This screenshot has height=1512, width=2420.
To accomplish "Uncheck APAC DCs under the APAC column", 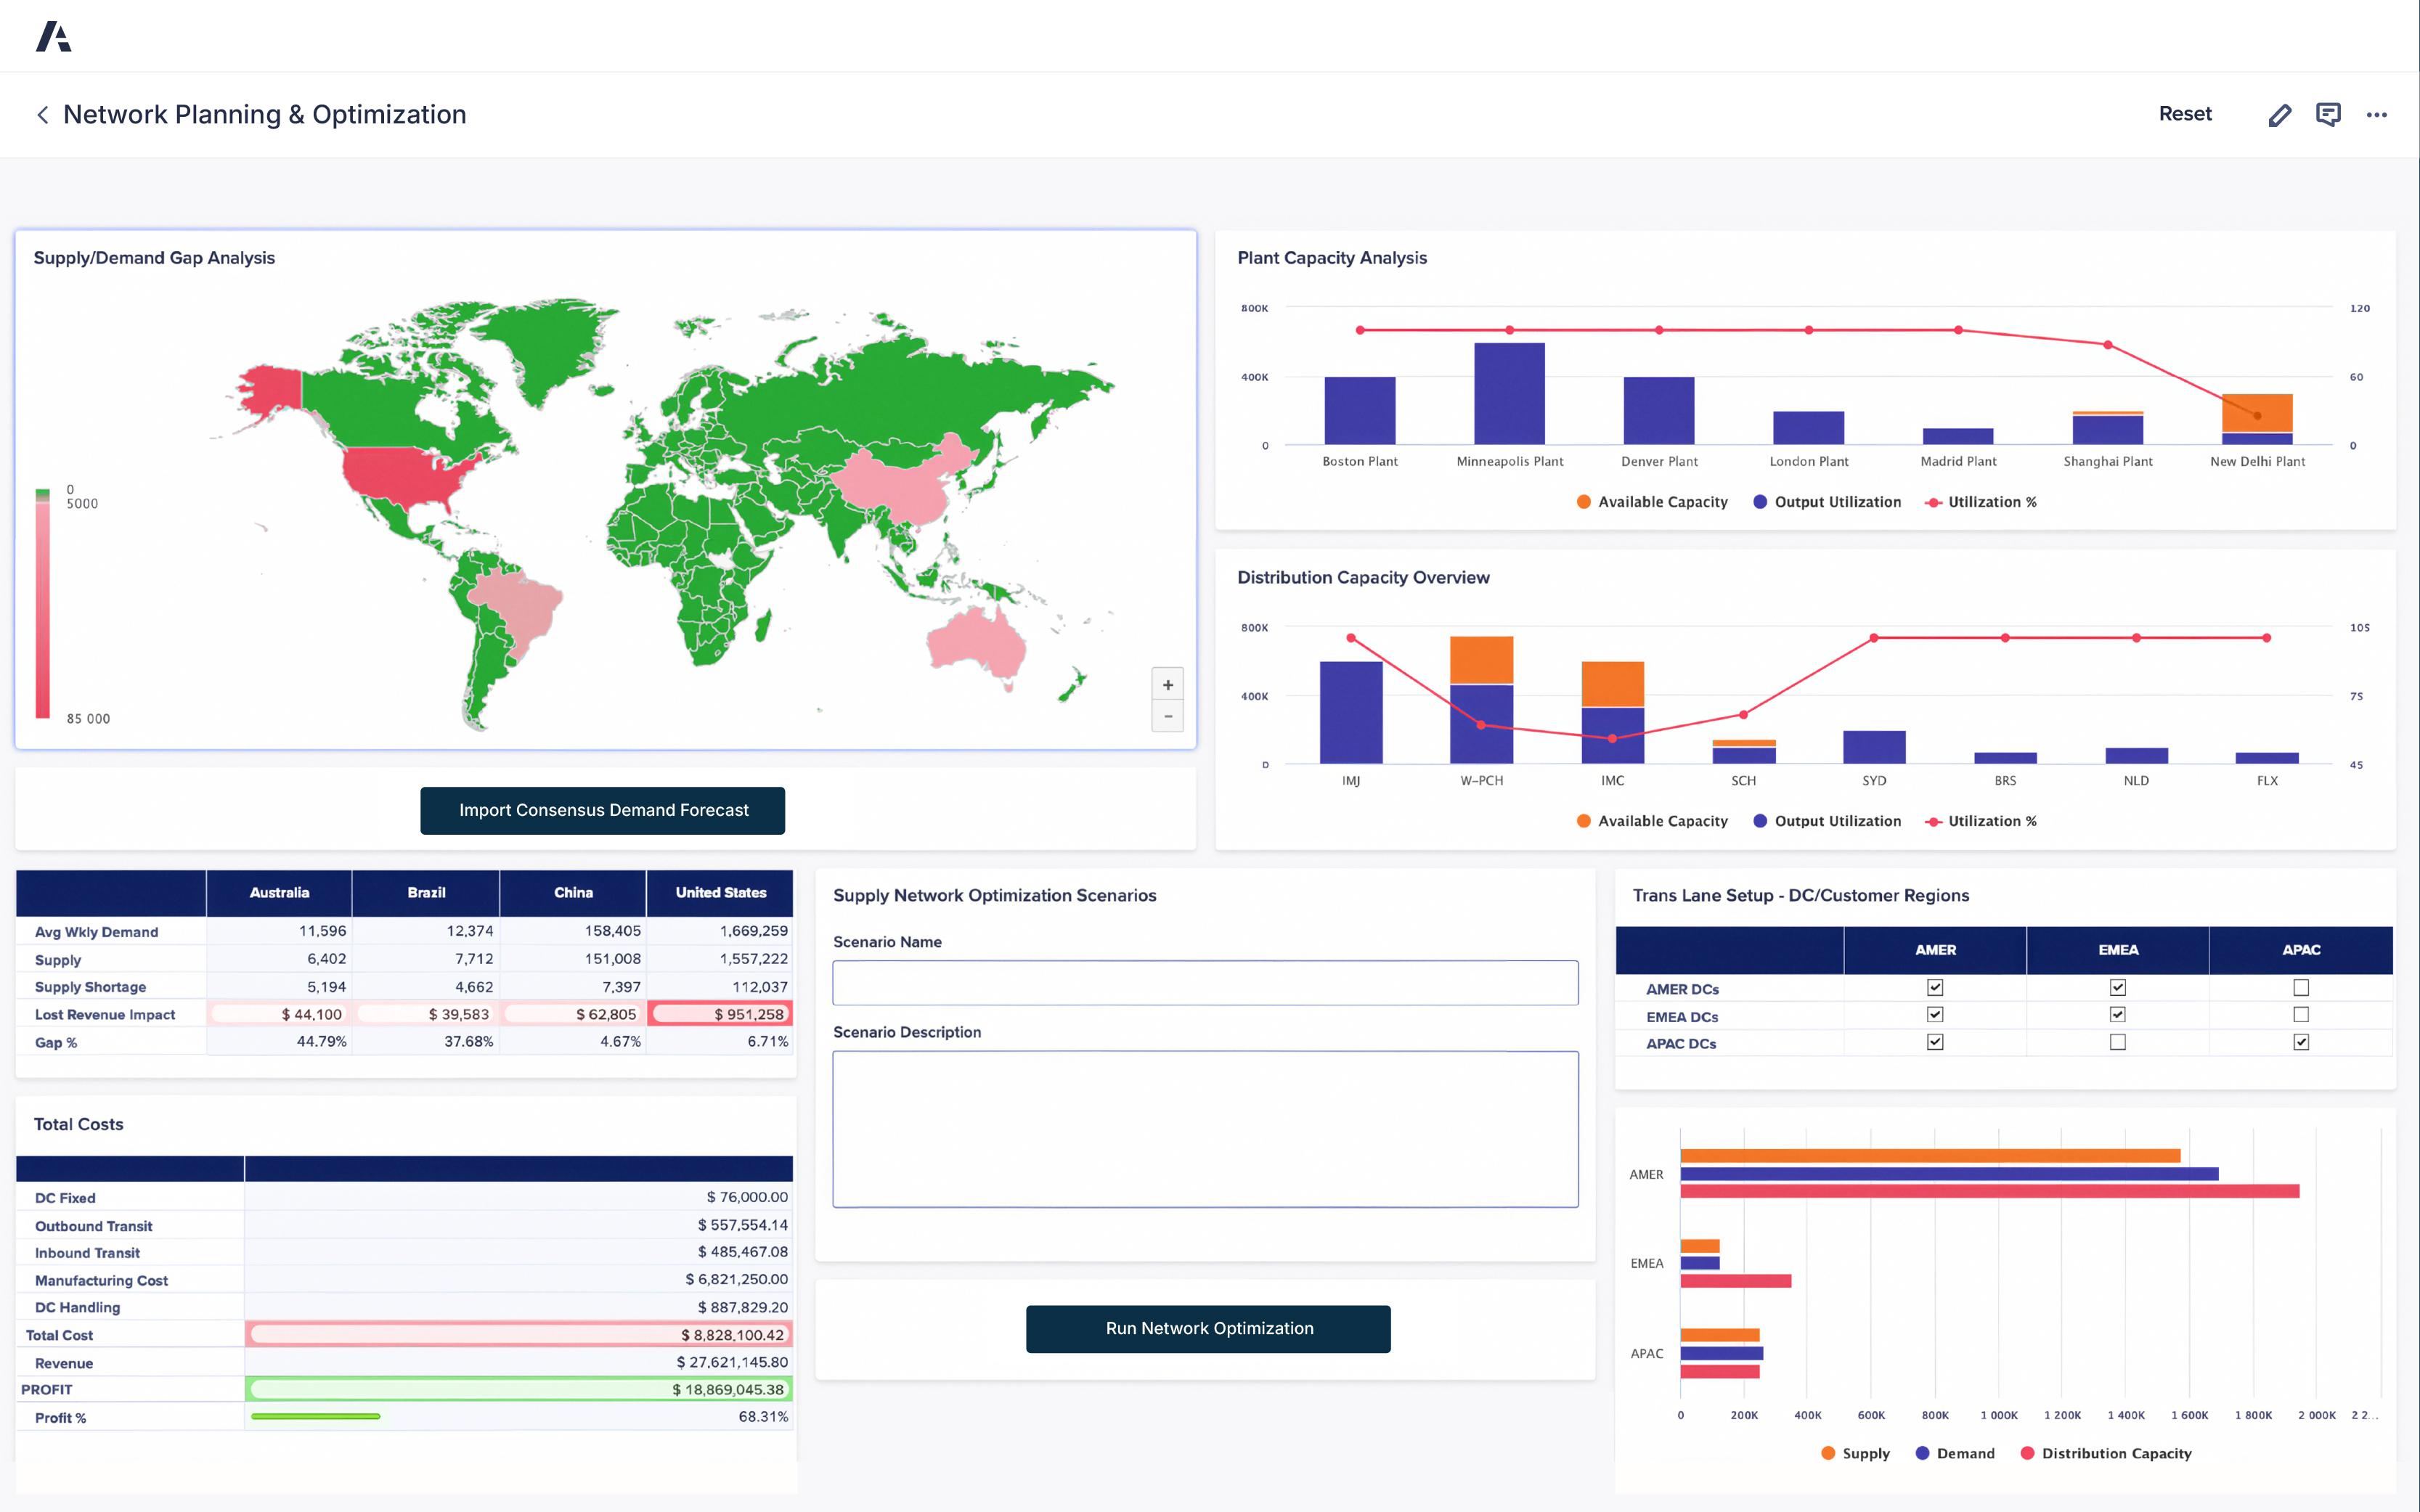I will (2301, 1041).
